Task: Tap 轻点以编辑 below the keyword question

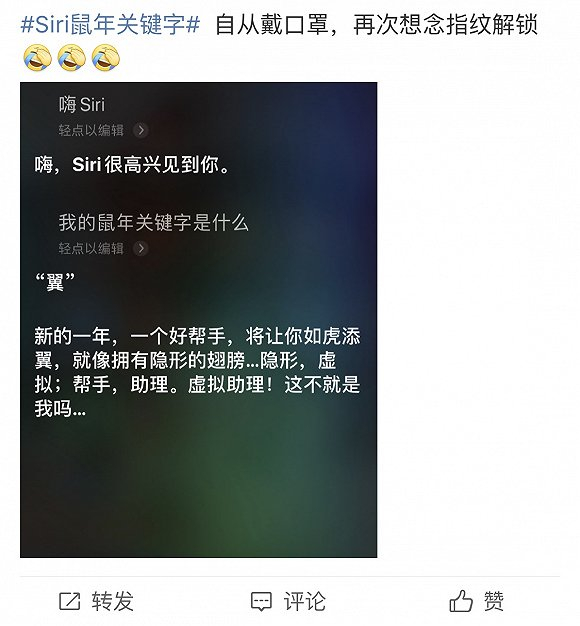Action: [91, 248]
